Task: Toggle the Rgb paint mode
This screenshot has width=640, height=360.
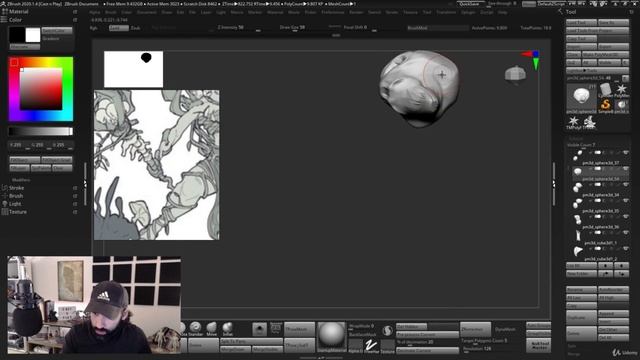Action: point(94,28)
